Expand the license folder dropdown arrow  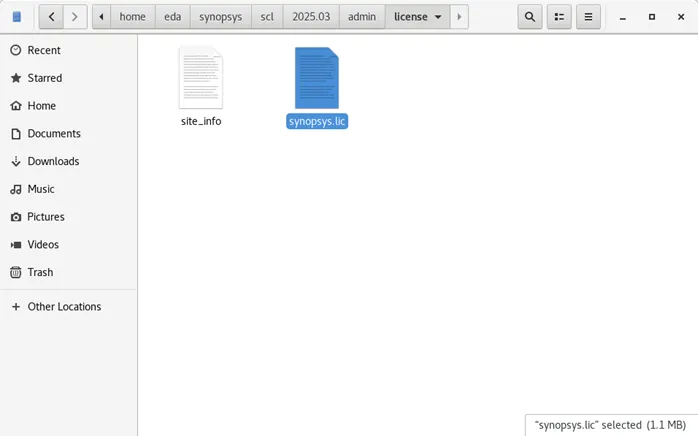438,17
